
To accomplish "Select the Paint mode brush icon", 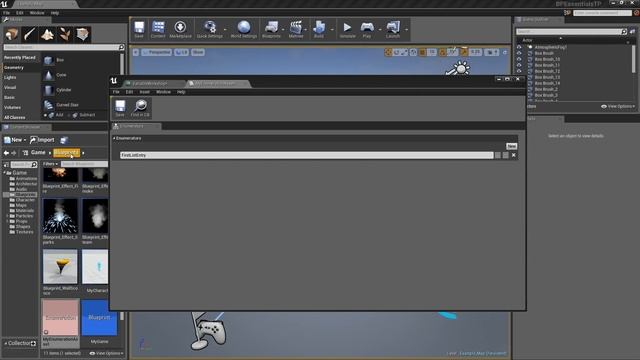I will 29,34.
